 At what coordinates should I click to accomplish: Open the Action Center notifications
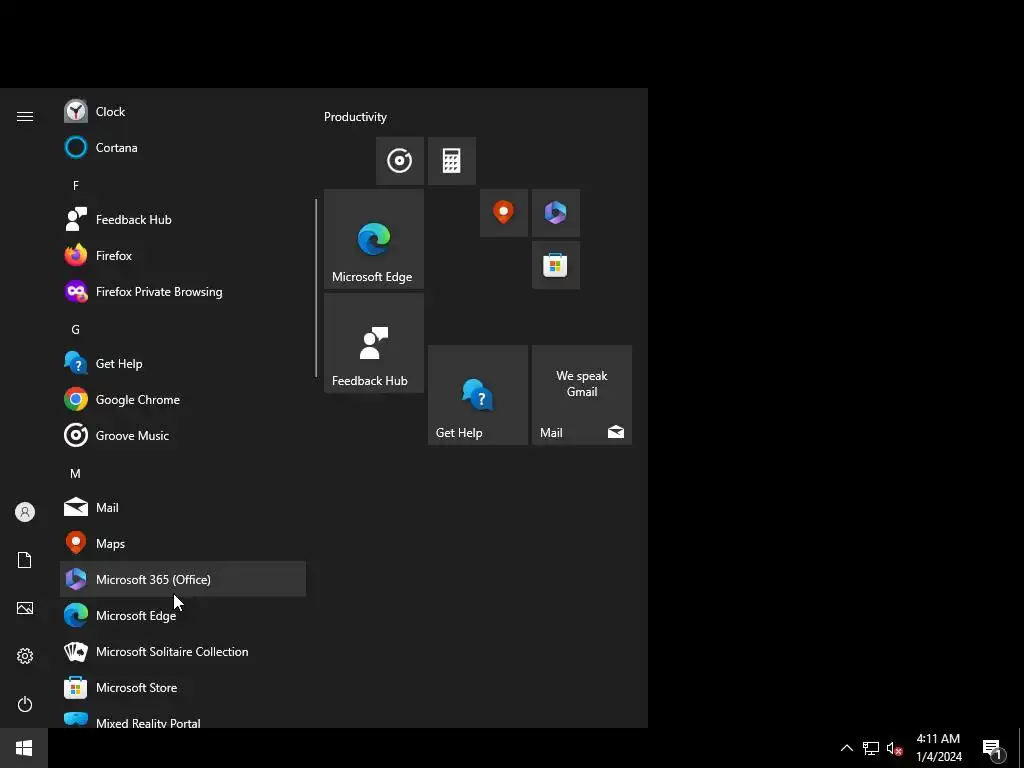pos(994,748)
